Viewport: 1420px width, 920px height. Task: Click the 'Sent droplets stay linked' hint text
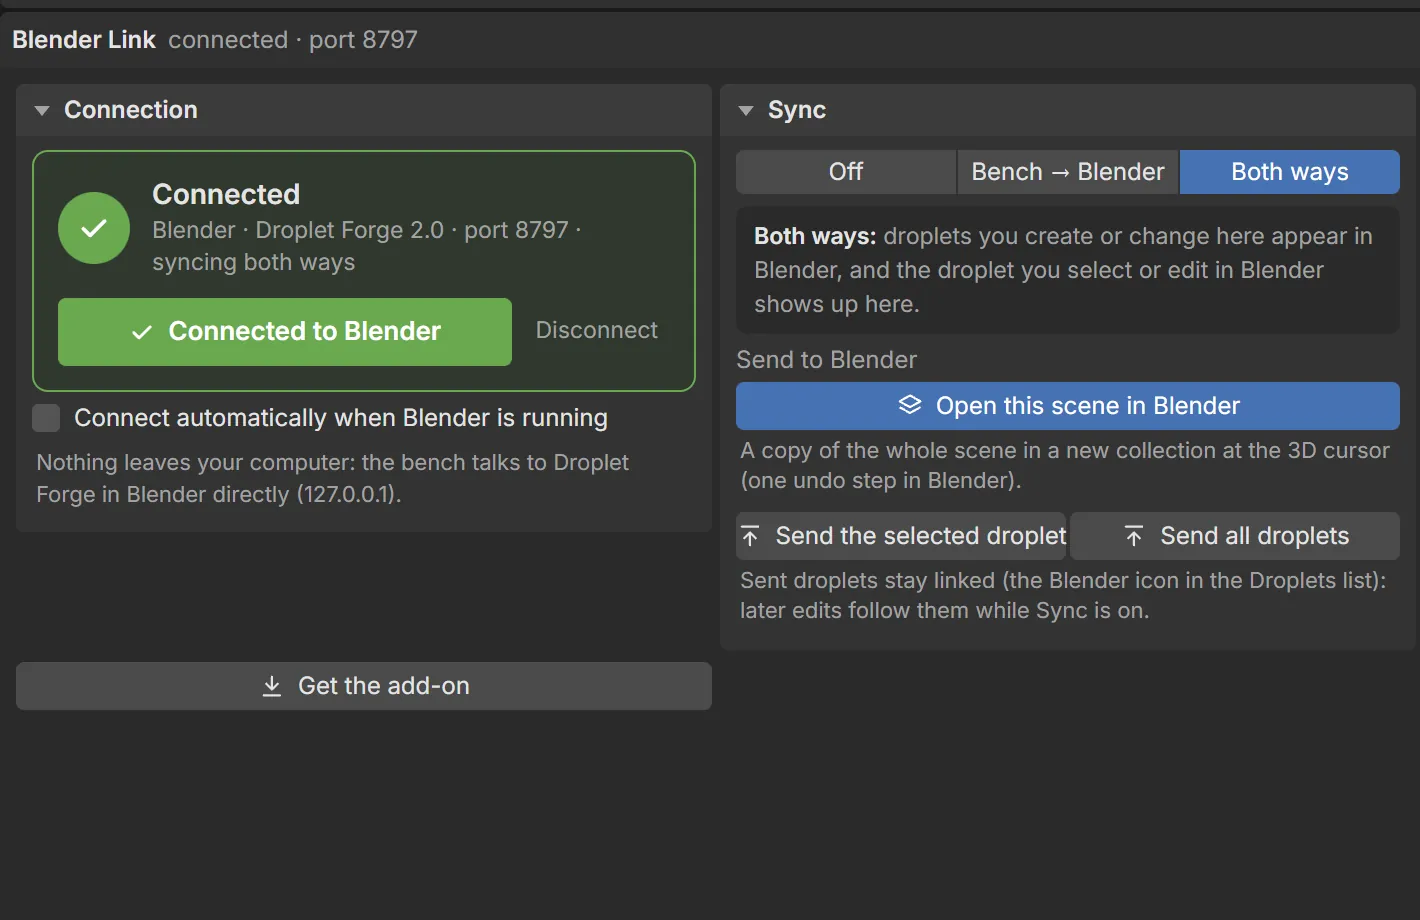[x=1063, y=595]
